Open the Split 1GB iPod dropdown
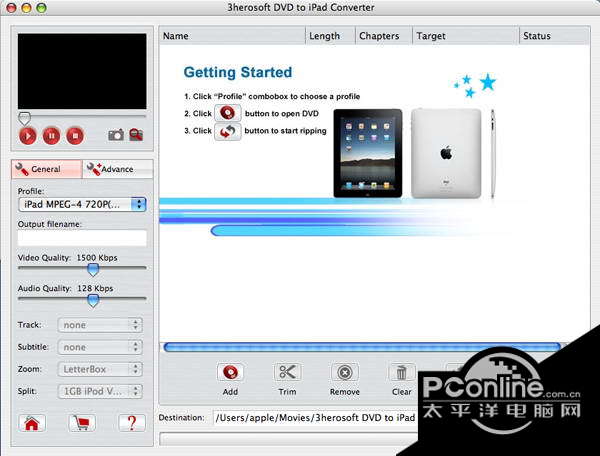The width and height of the screenshot is (600, 456). tap(100, 391)
